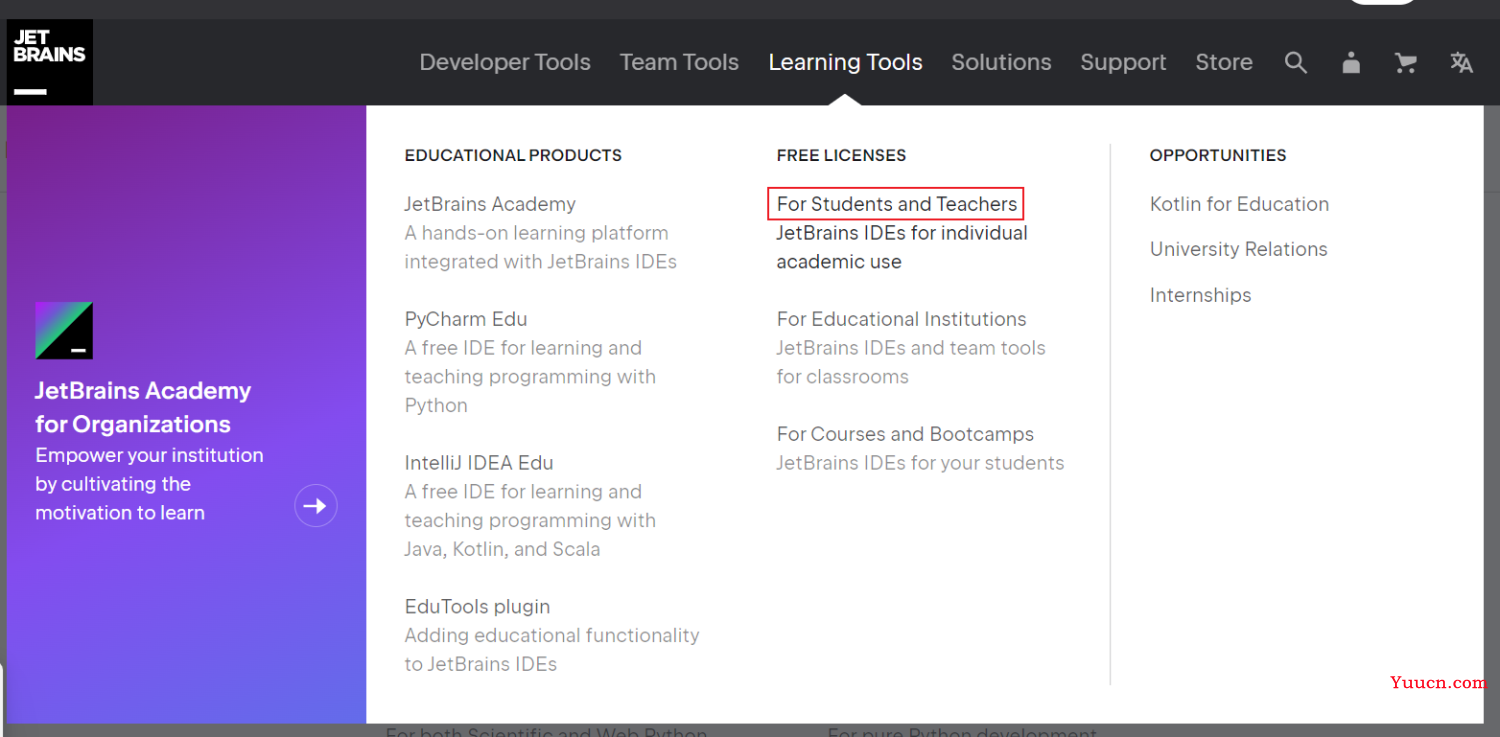Go to the Store menu item
Image resolution: width=1500 pixels, height=737 pixels.
click(x=1224, y=62)
